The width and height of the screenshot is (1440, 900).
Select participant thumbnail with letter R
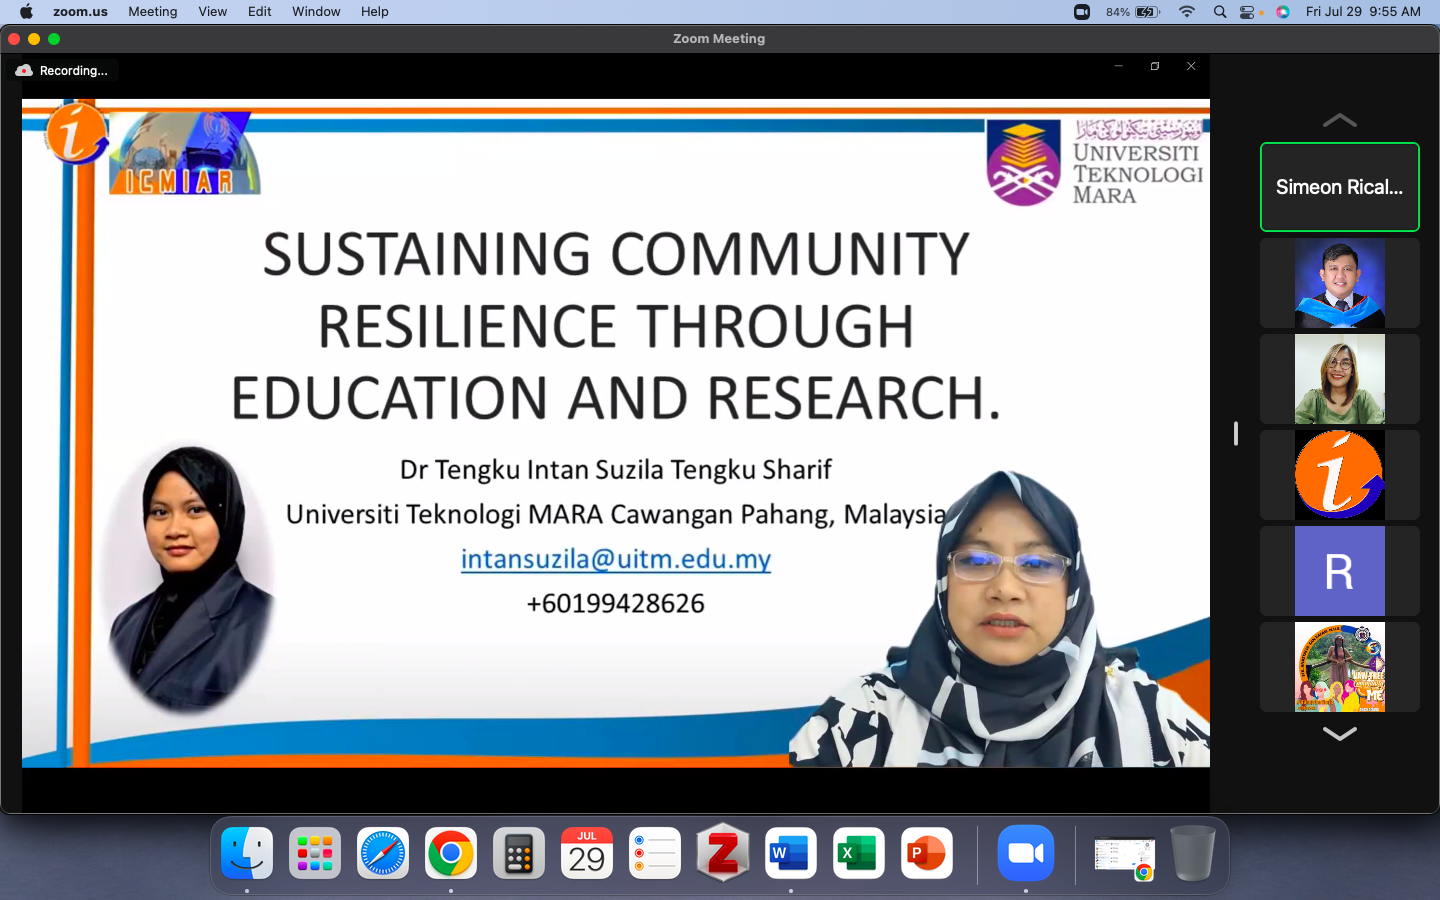click(x=1339, y=571)
